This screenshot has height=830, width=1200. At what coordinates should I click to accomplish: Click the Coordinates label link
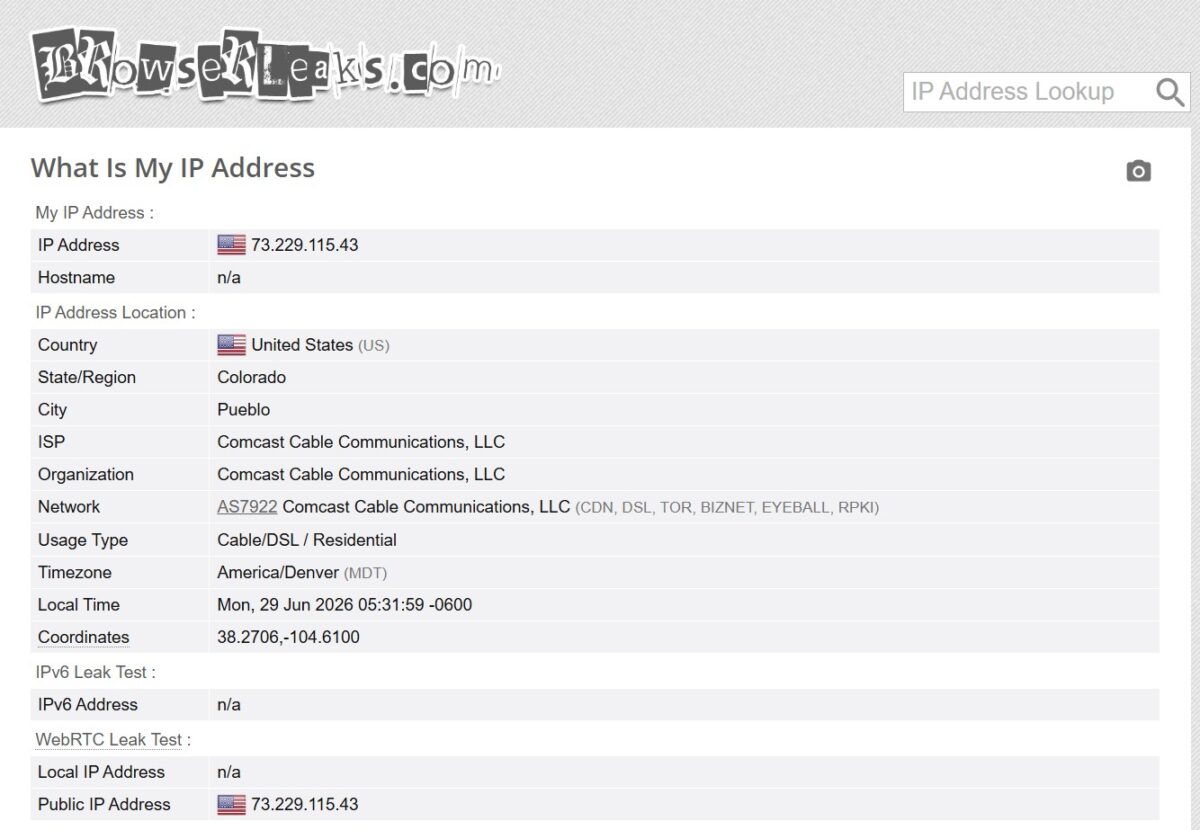pos(84,637)
